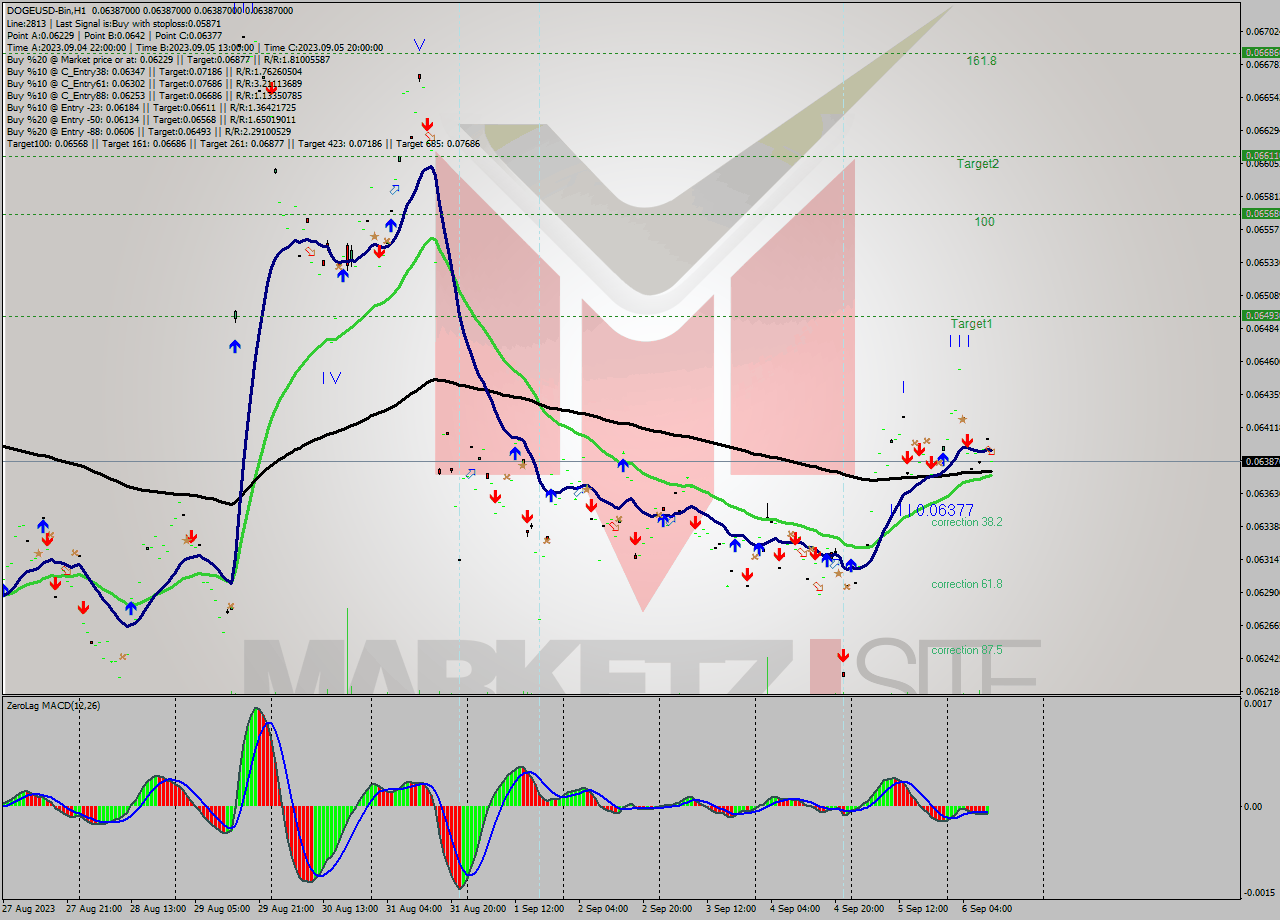Click the '27 Aug 21:00' time label
1280x920 pixels.
95,909
